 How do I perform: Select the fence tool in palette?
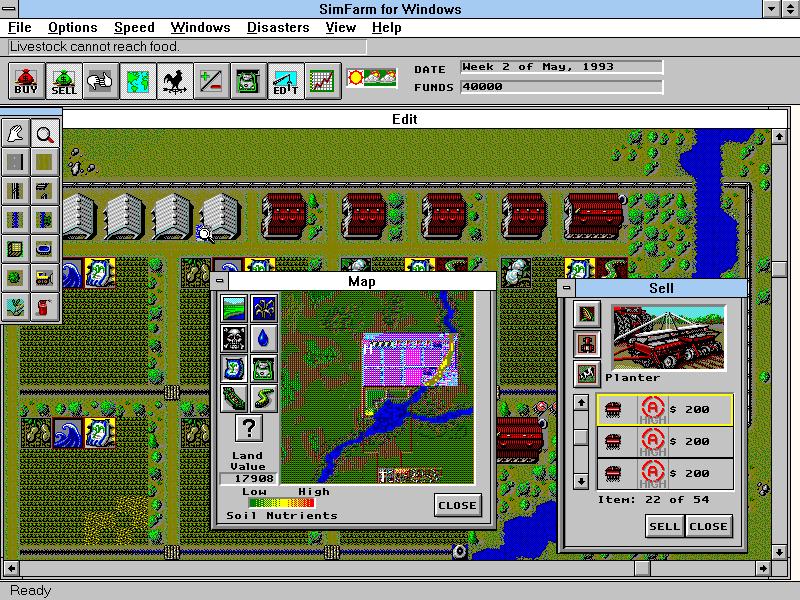[16, 191]
